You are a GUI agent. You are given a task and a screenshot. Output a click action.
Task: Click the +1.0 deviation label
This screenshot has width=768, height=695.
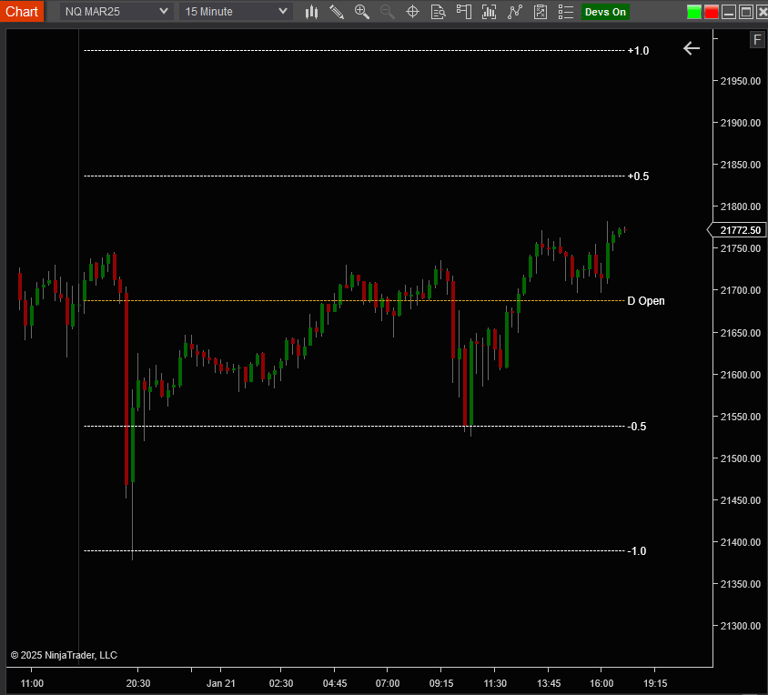(638, 50)
